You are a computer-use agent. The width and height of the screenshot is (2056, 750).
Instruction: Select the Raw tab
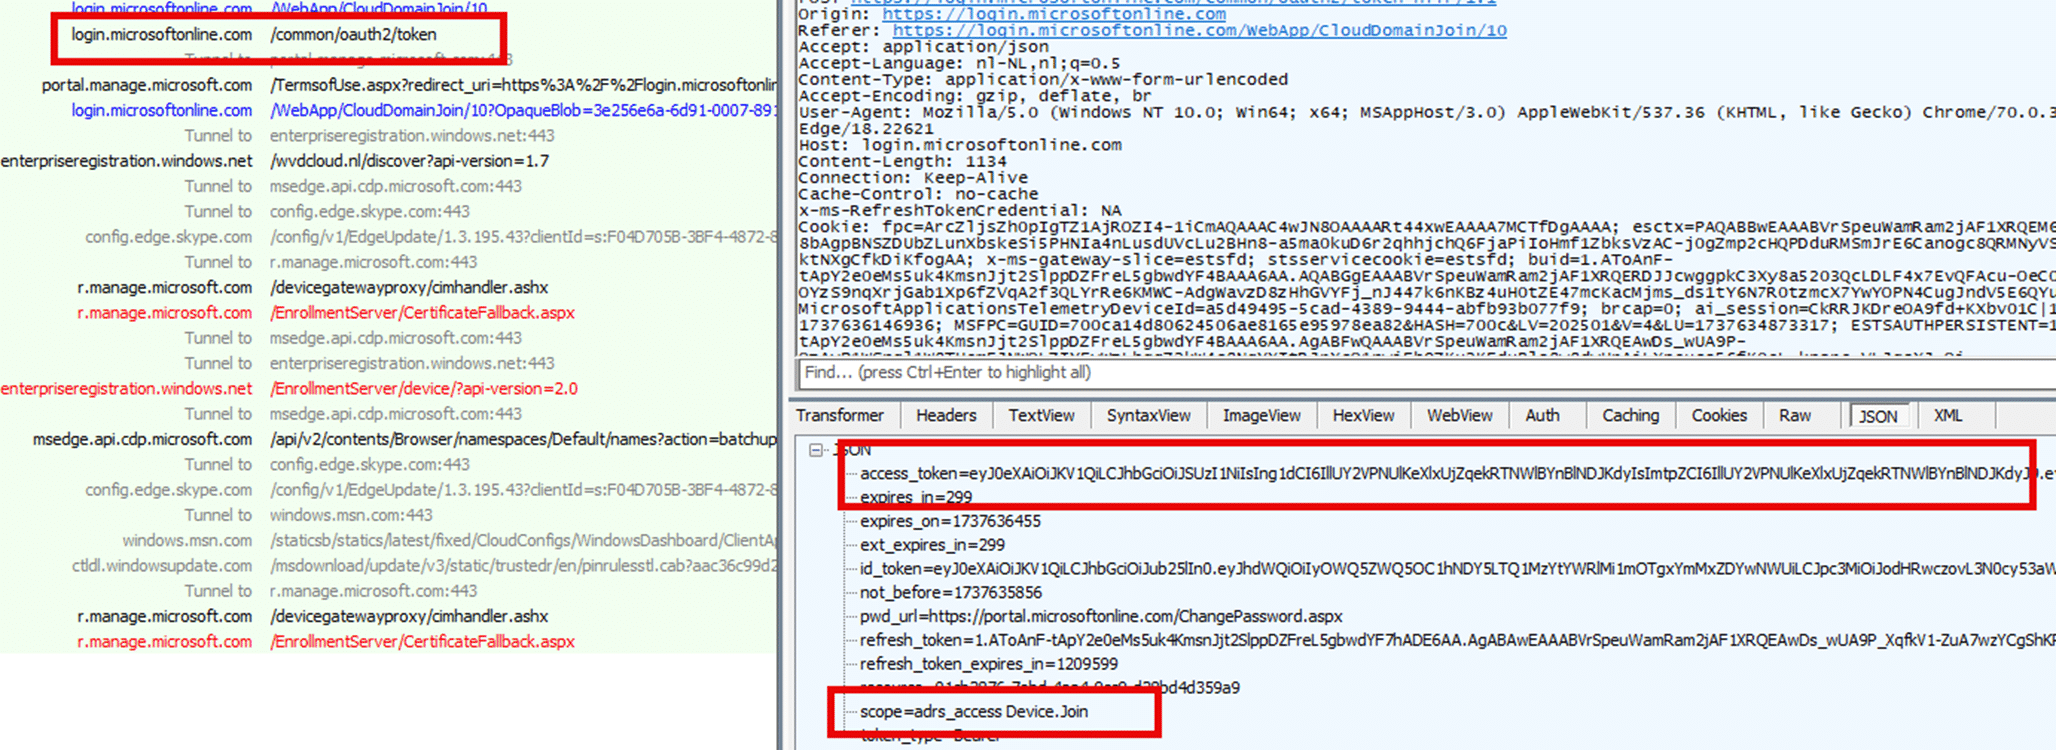[1795, 416]
